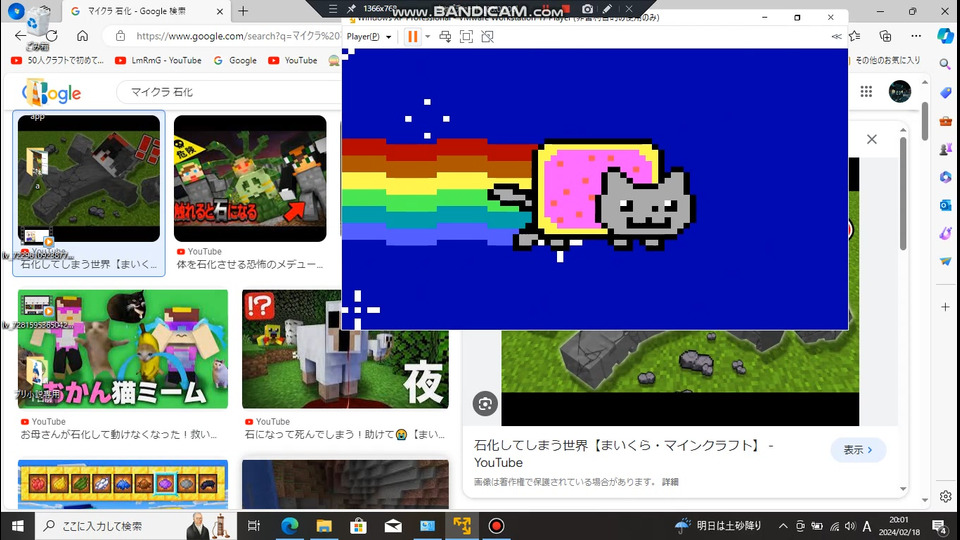Open the Google apps grid
The width and height of the screenshot is (960, 540).
(866, 92)
